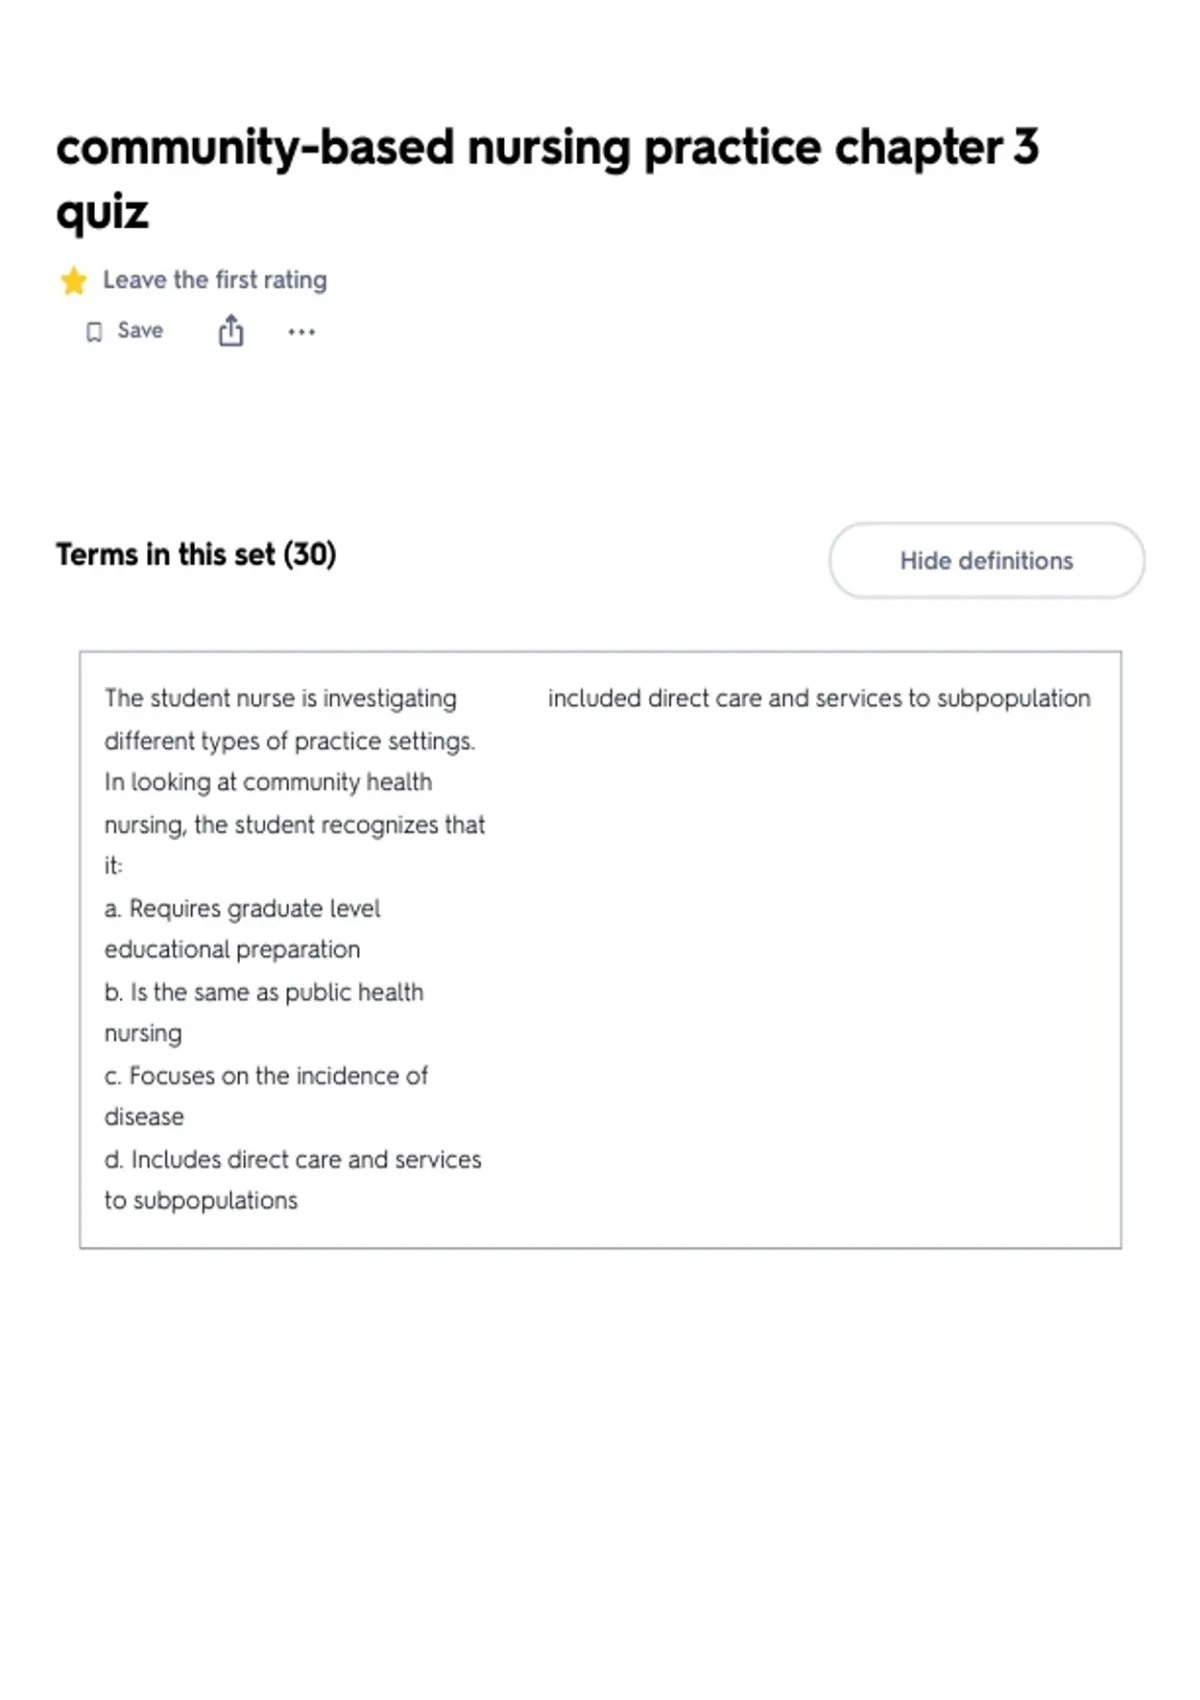
Task: Click the bookmark icon beside Save
Action: [94, 331]
